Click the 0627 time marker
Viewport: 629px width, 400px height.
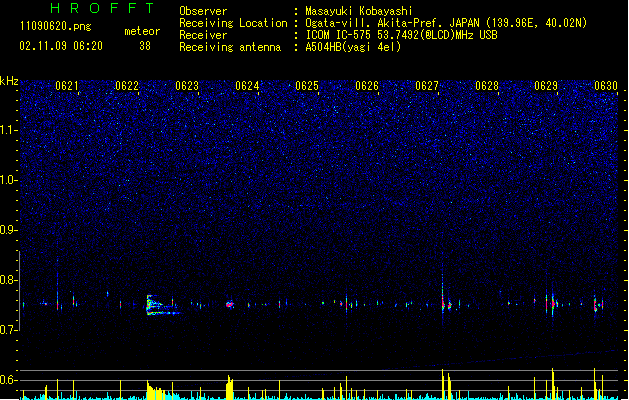(427, 86)
